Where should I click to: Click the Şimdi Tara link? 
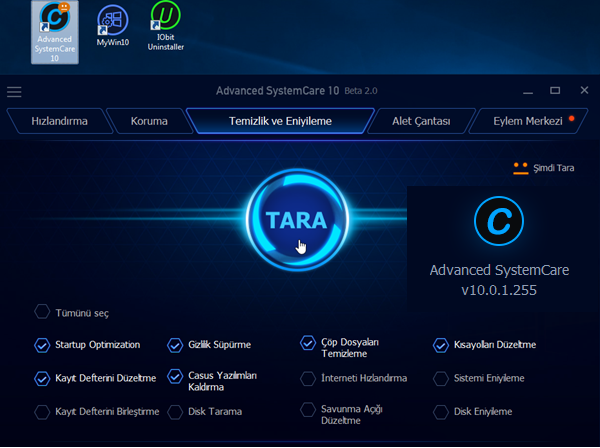(x=554, y=168)
